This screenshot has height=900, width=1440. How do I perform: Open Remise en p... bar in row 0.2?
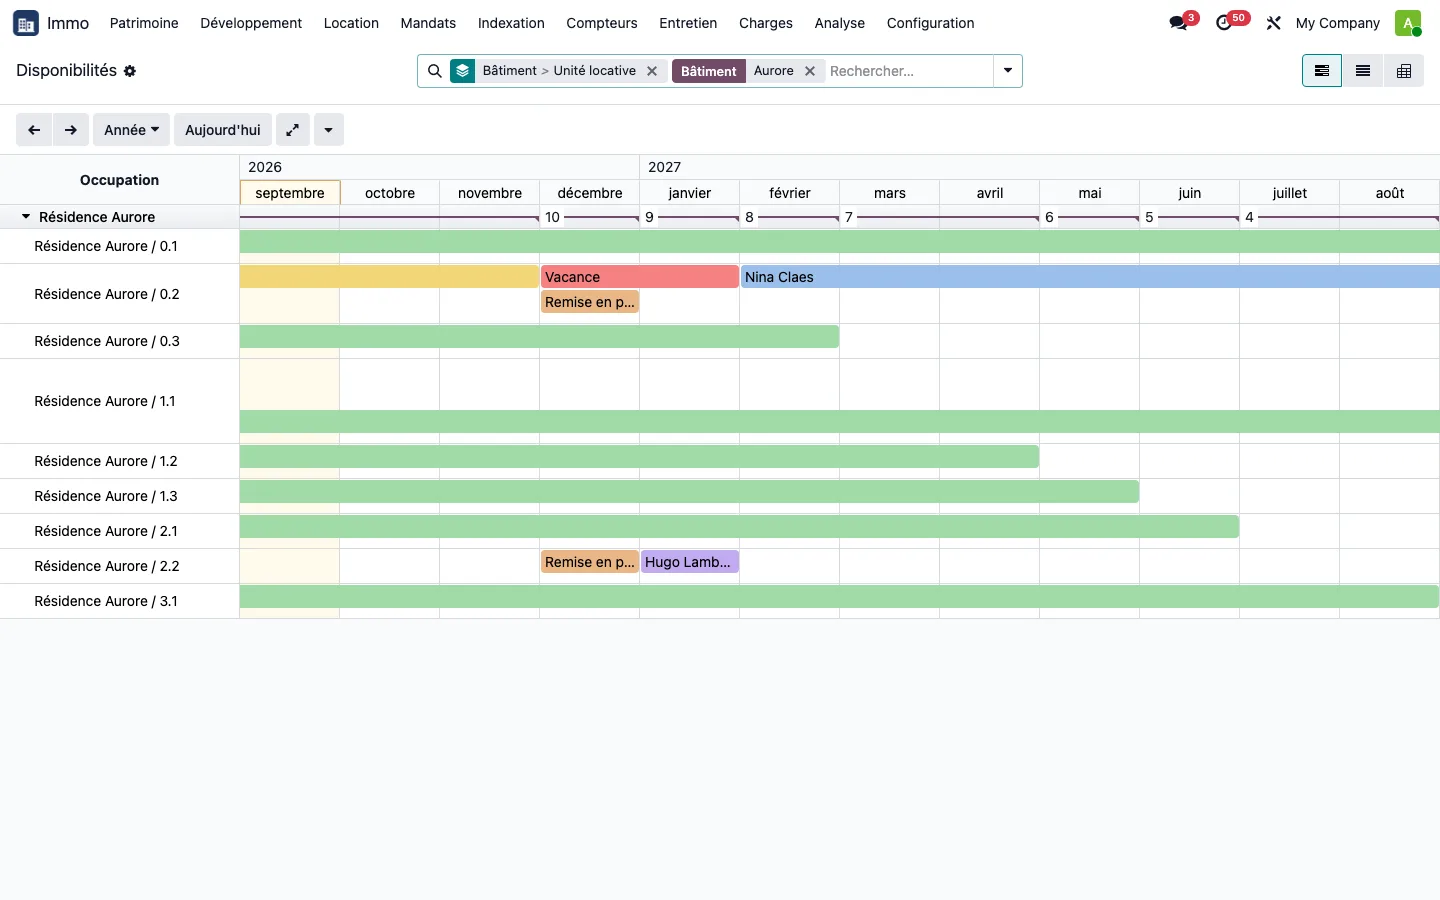[590, 302]
